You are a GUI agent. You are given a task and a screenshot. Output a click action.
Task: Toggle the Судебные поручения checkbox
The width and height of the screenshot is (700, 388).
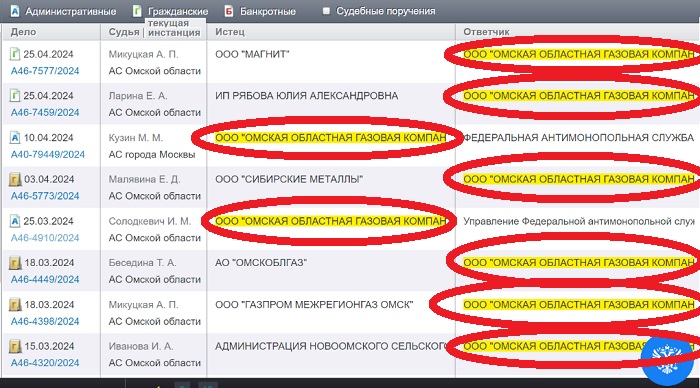point(326,11)
